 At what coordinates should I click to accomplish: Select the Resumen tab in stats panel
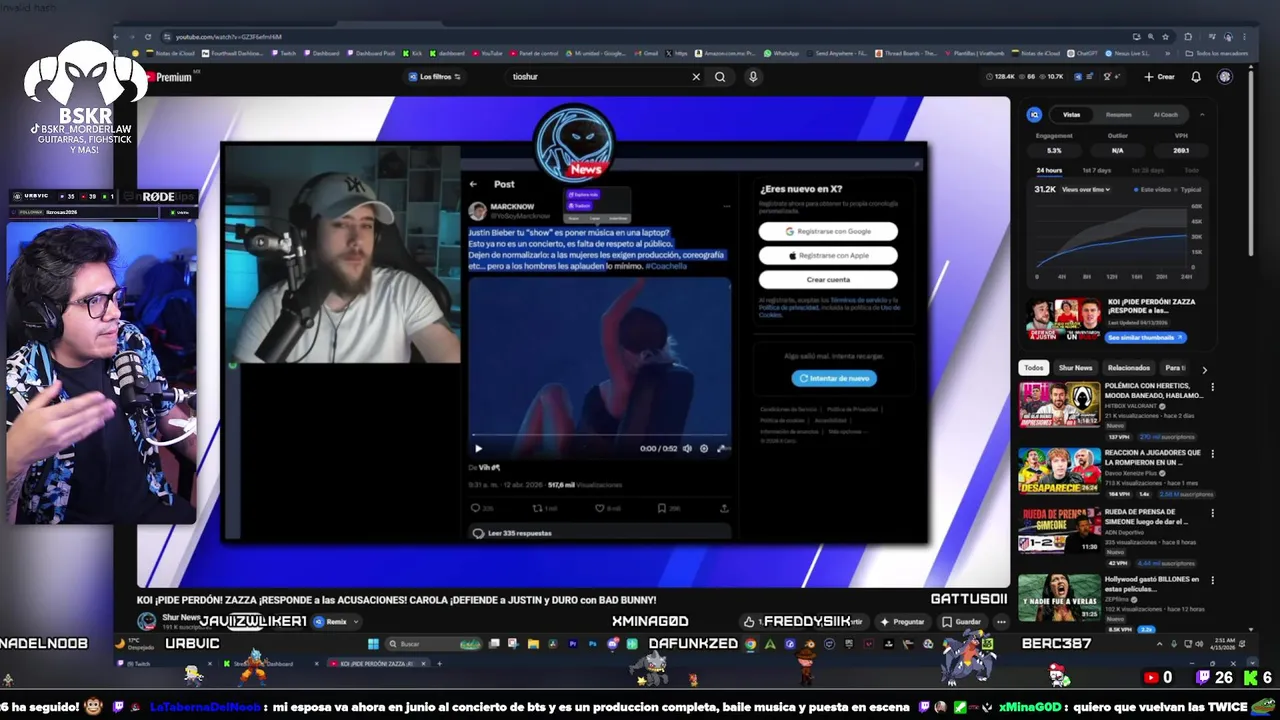click(1119, 115)
